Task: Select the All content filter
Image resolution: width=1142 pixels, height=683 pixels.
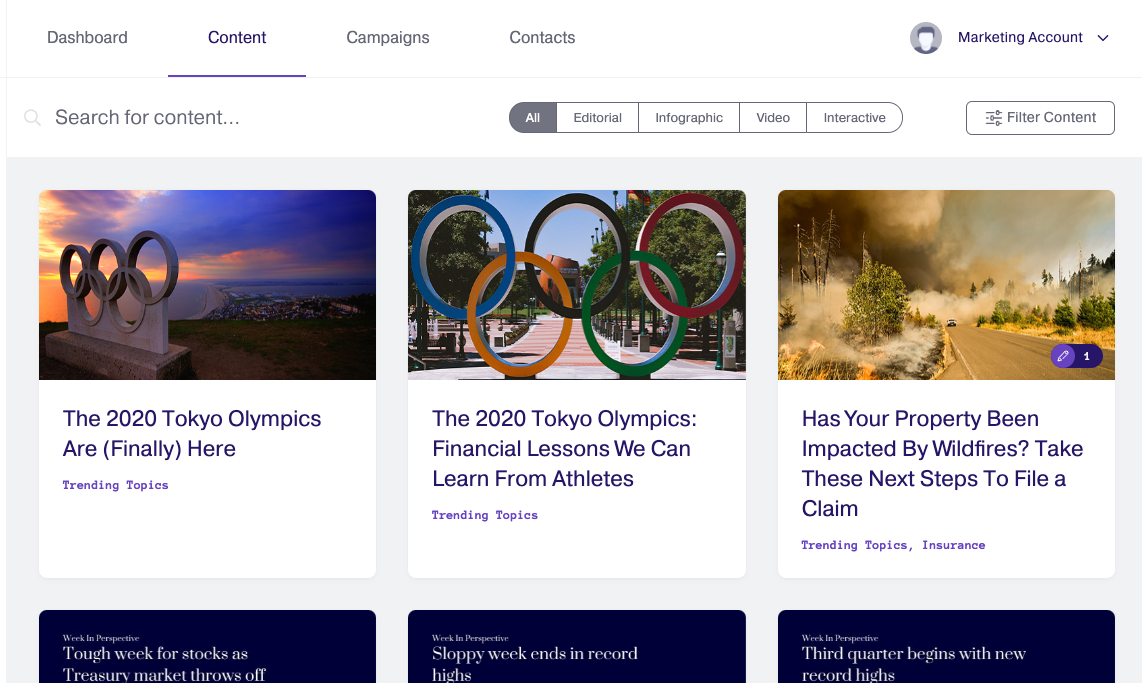Action: click(x=533, y=118)
